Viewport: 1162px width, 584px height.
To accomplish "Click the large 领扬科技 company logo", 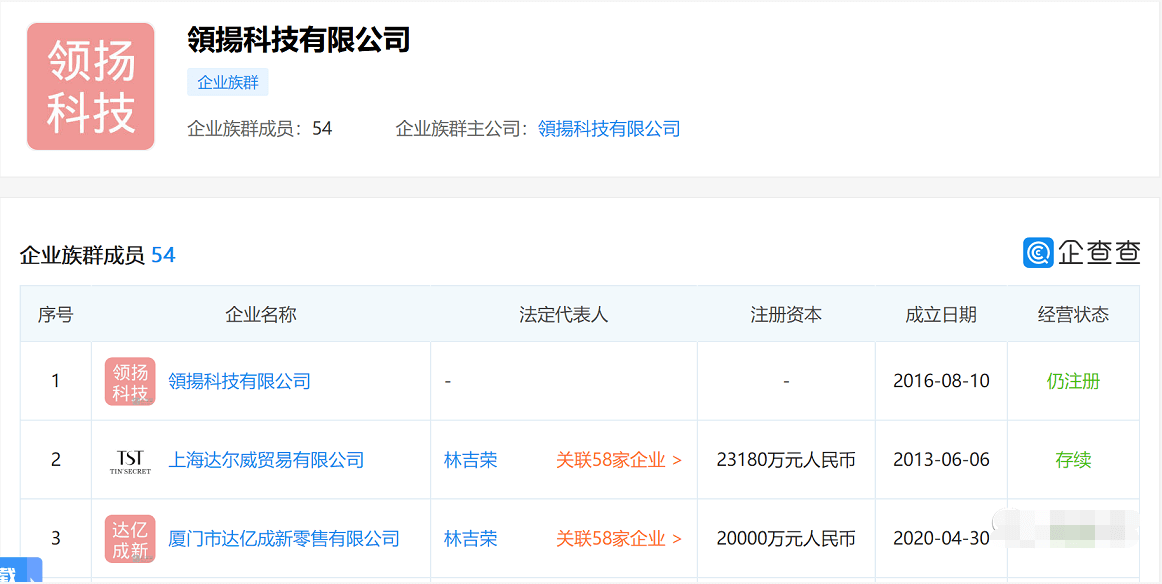I will (91, 87).
